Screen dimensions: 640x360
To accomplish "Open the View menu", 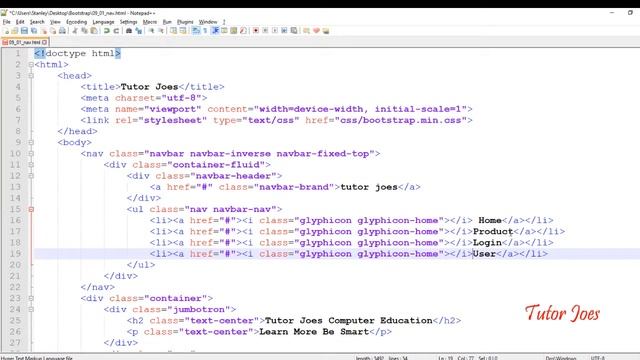I will click(x=55, y=22).
